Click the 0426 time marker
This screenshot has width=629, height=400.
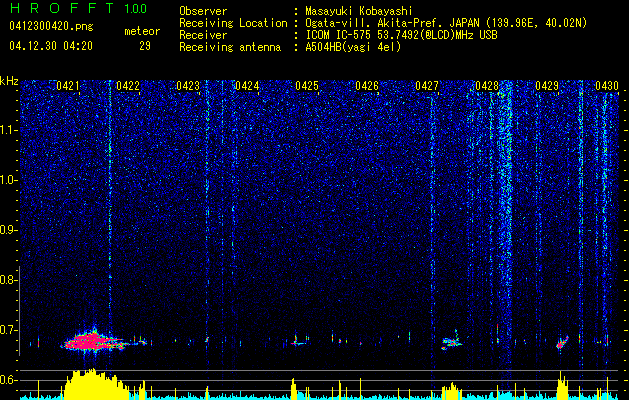(x=367, y=85)
